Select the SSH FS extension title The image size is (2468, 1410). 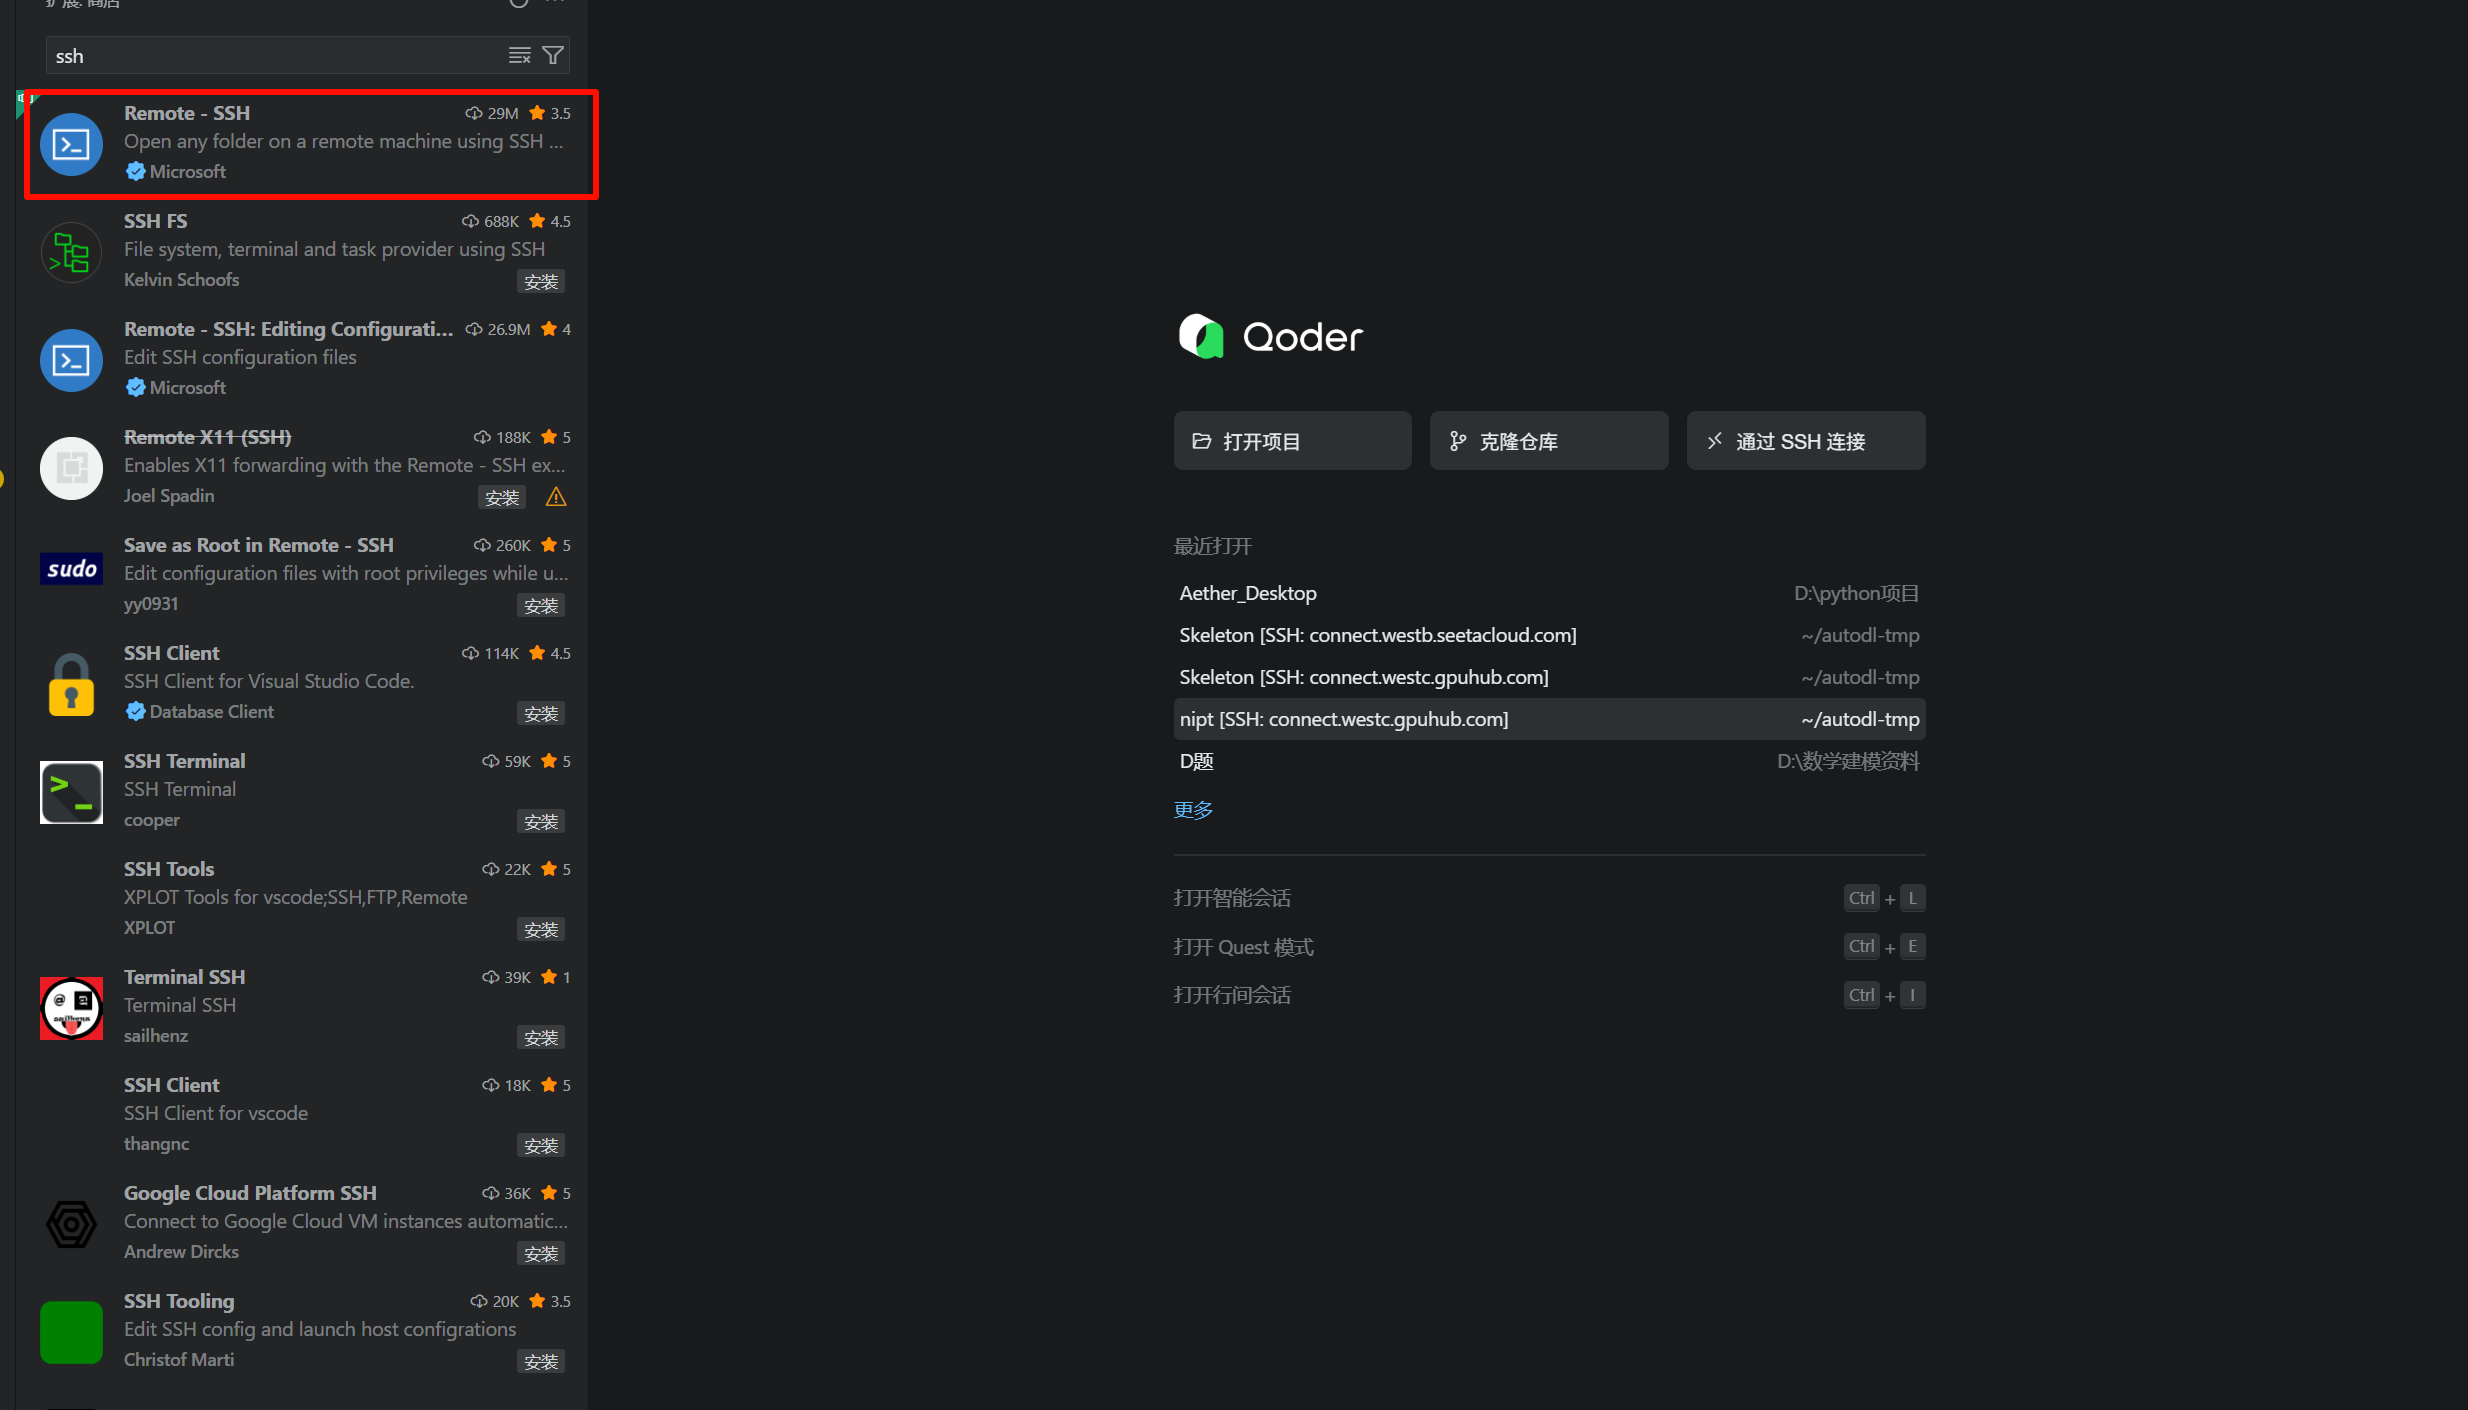coord(156,221)
